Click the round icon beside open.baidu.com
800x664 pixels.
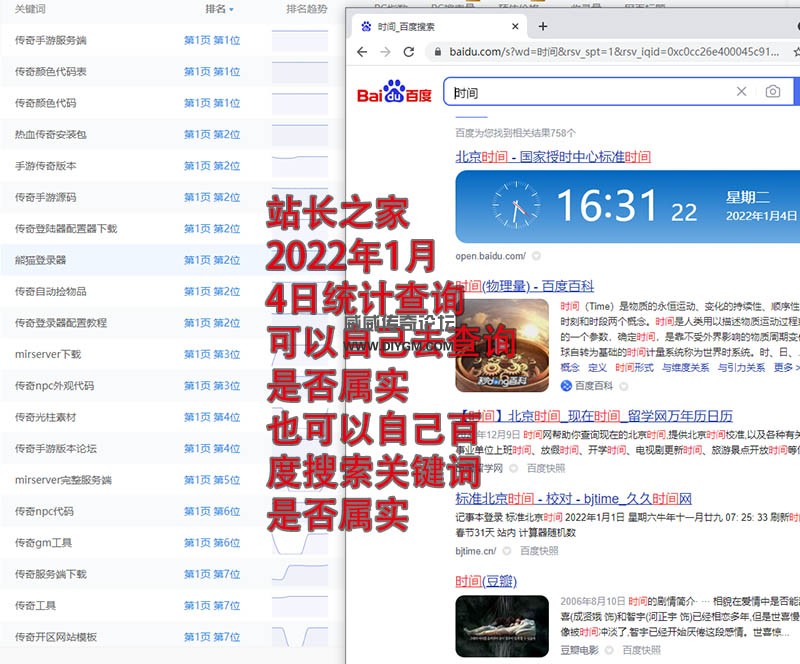point(536,256)
